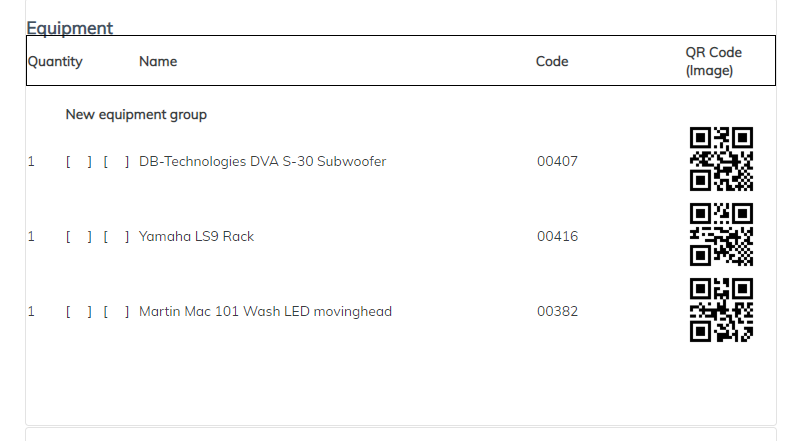Screen dimensions: 799x441
Task: Click the DB-Technologies DVA S-30 Subwoofer name
Action: point(262,162)
